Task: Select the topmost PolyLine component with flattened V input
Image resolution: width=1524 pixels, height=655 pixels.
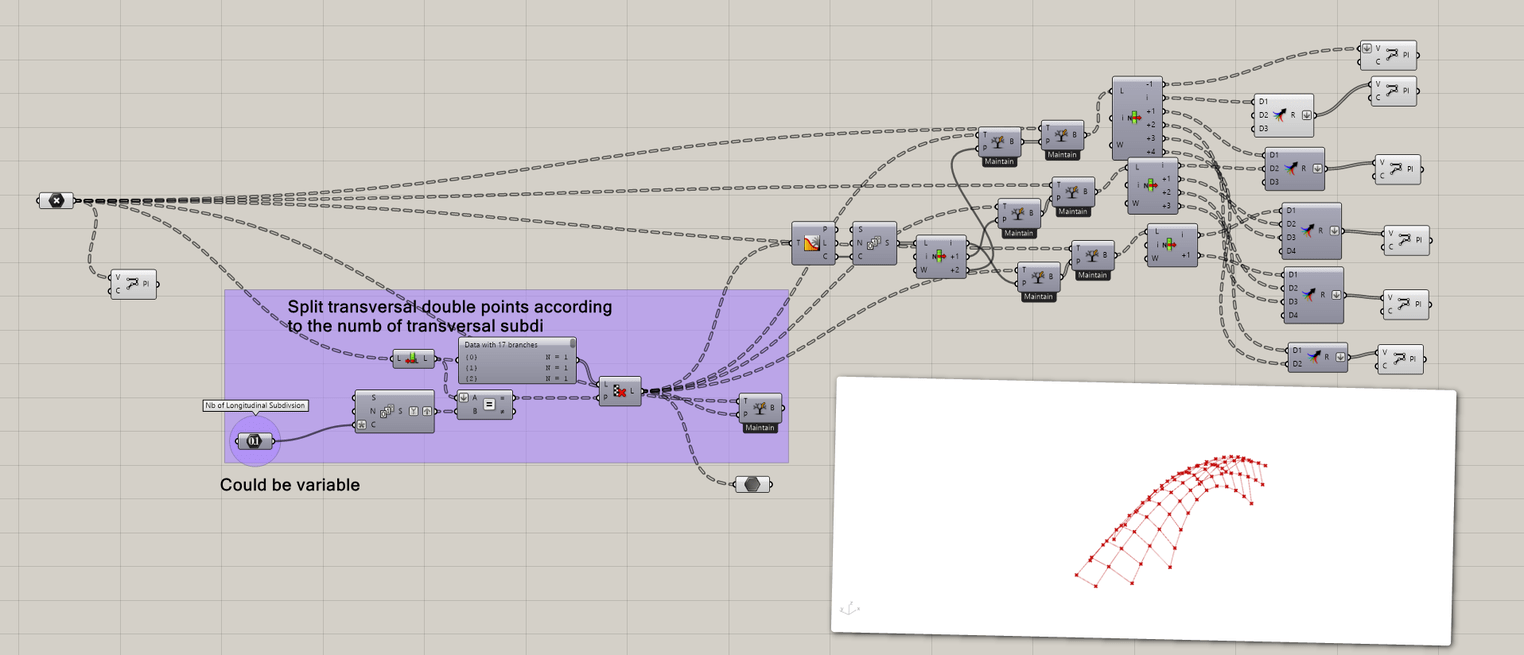Action: point(1389,55)
